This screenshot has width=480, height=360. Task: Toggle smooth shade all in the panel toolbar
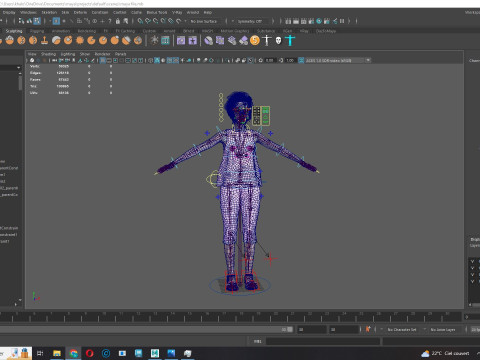click(157, 60)
